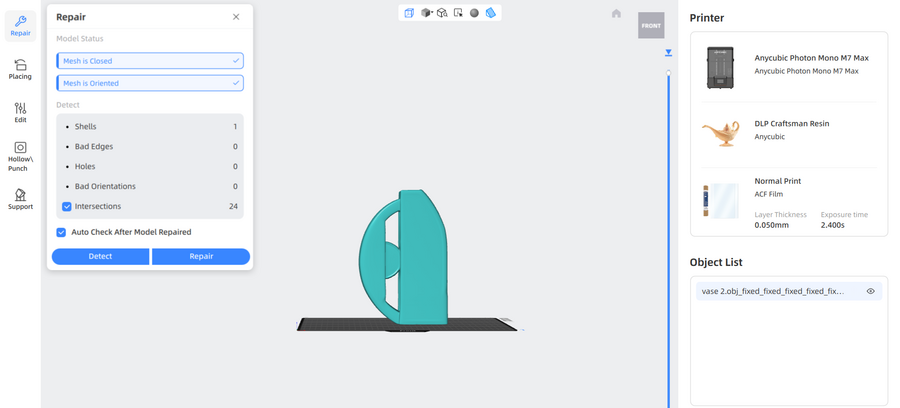This screenshot has width=900, height=408.
Task: Click the Intersections count value 24
Action: (233, 207)
